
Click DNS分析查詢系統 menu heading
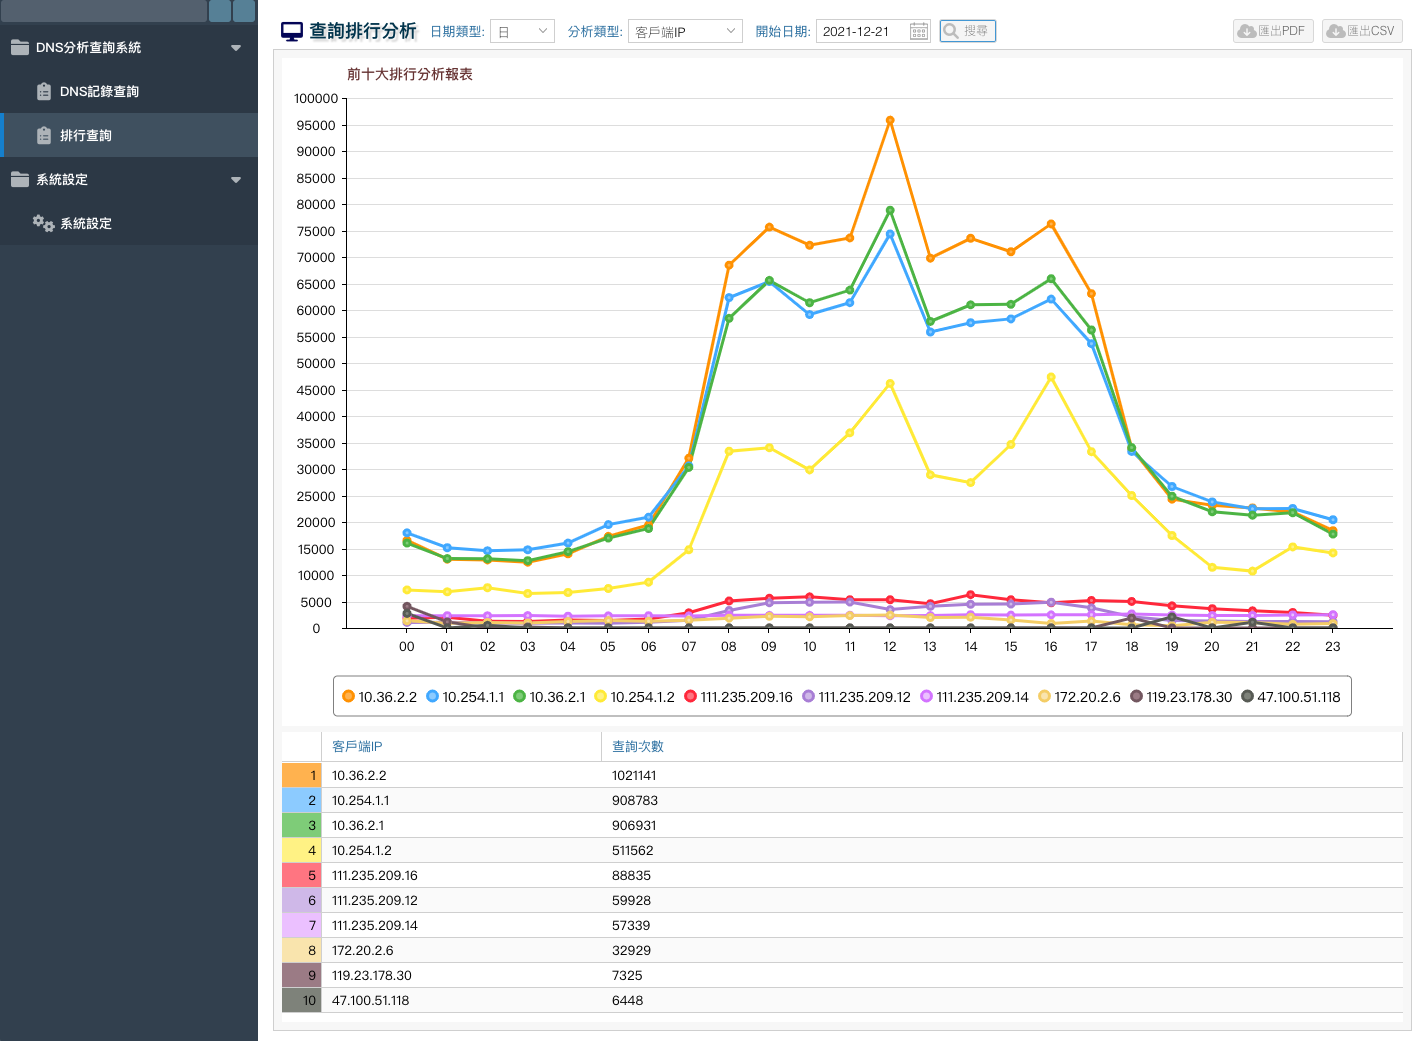pyautogui.click(x=129, y=47)
